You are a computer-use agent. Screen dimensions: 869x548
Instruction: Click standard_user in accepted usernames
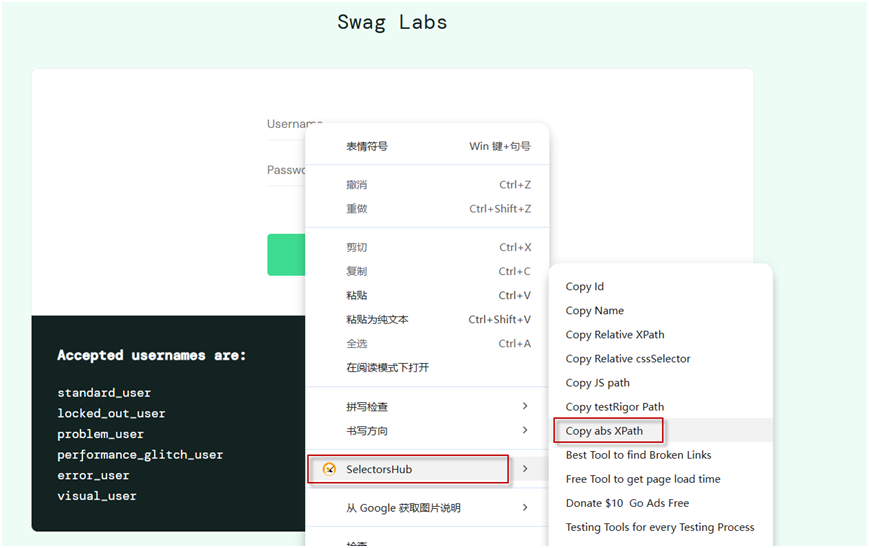click(x=104, y=393)
